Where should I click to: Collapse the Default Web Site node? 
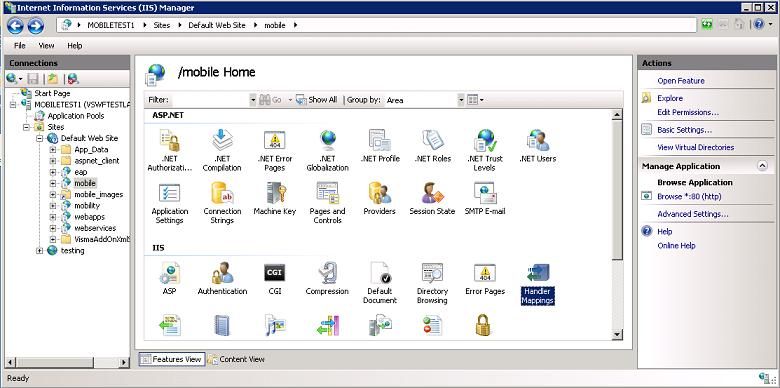tap(39, 138)
